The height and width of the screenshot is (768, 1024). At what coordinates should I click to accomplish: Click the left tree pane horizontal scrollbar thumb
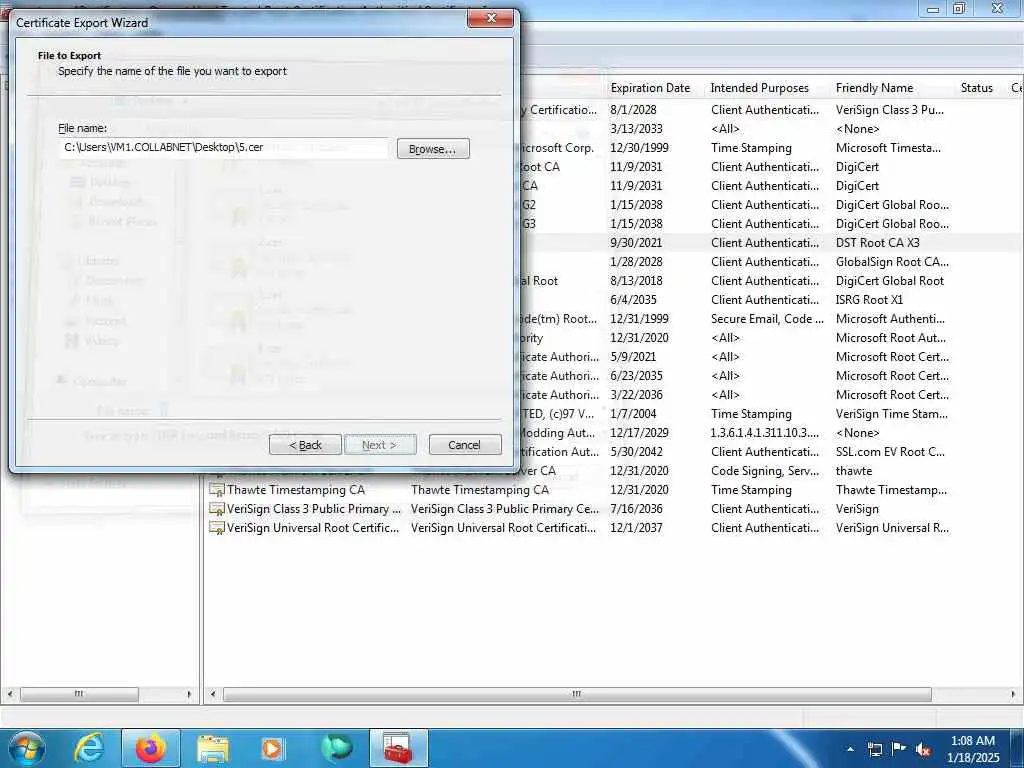[x=79, y=694]
